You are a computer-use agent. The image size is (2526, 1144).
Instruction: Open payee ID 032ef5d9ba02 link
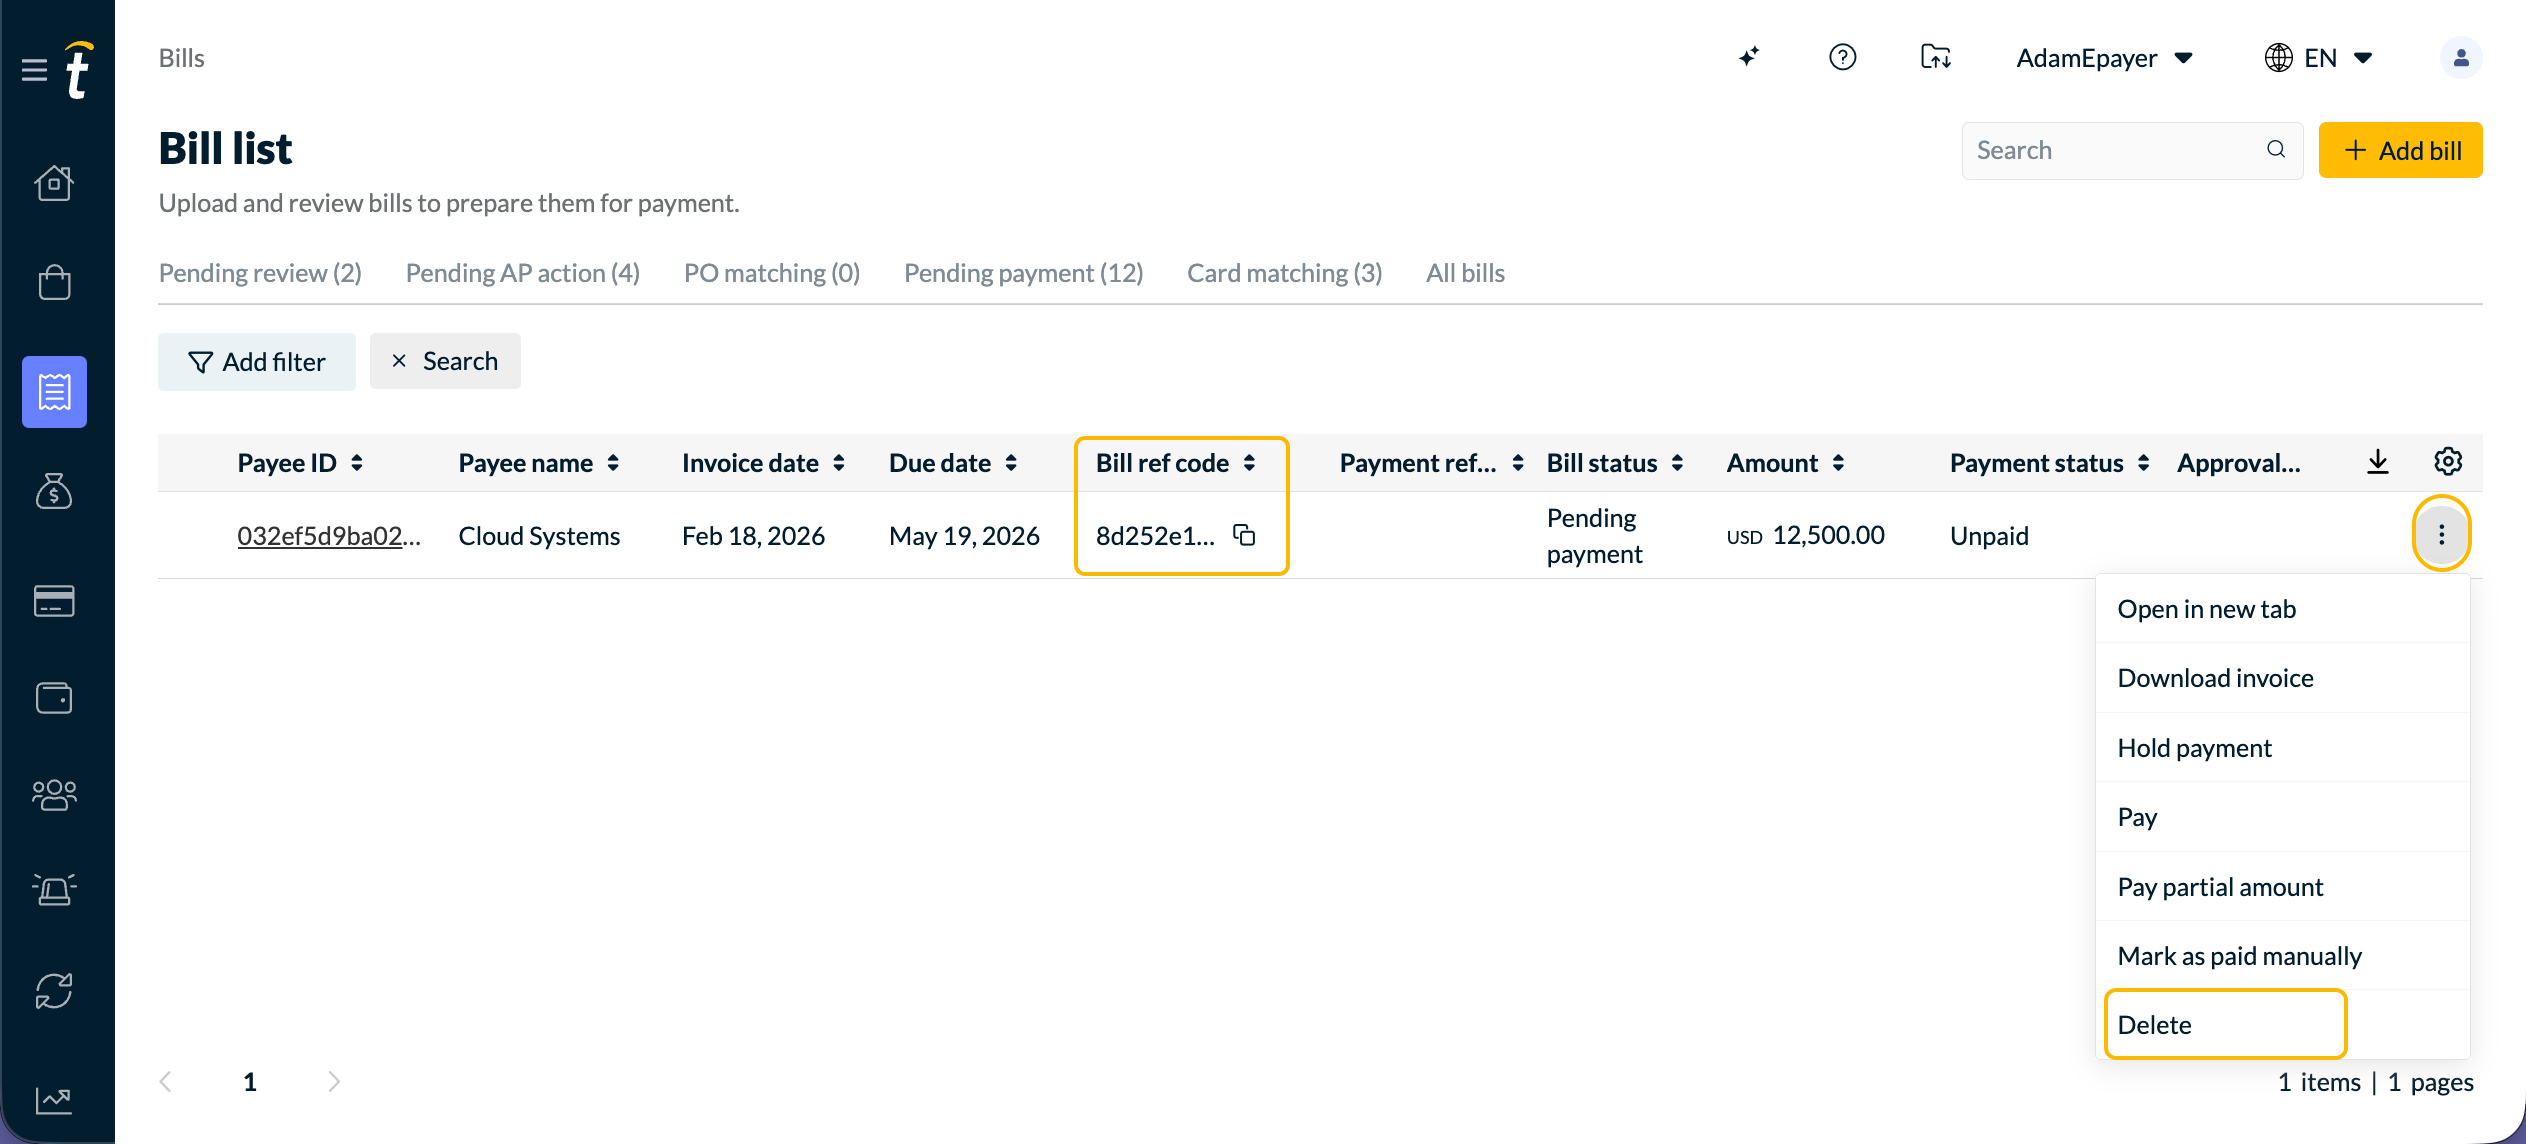pyautogui.click(x=329, y=536)
